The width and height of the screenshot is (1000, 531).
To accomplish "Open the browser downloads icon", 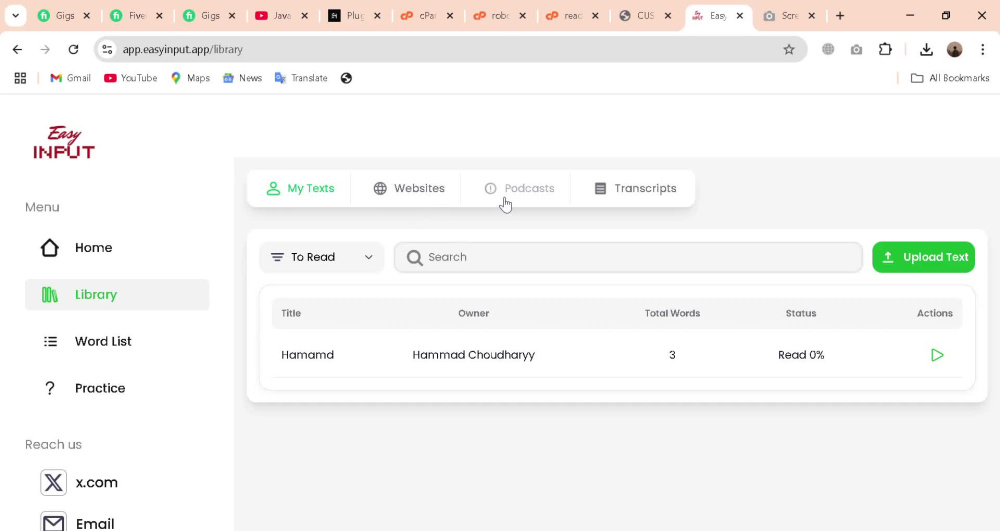I will click(x=926, y=49).
